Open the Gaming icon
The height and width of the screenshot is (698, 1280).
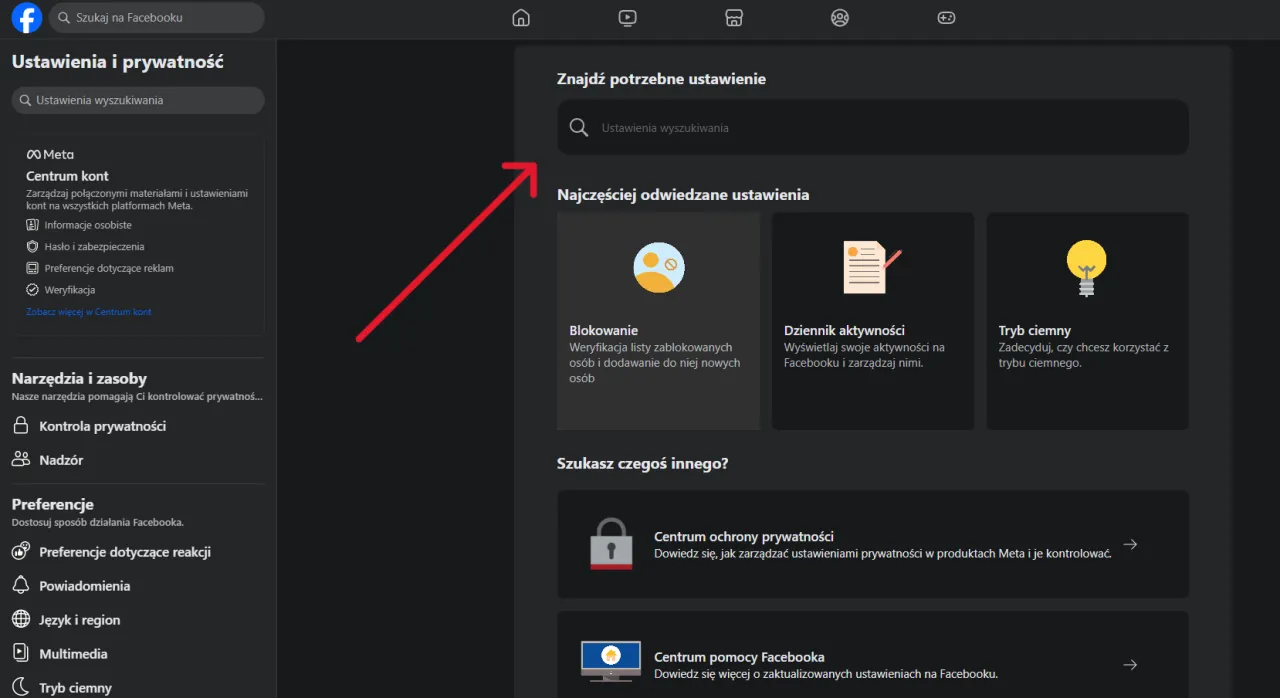(x=946, y=18)
